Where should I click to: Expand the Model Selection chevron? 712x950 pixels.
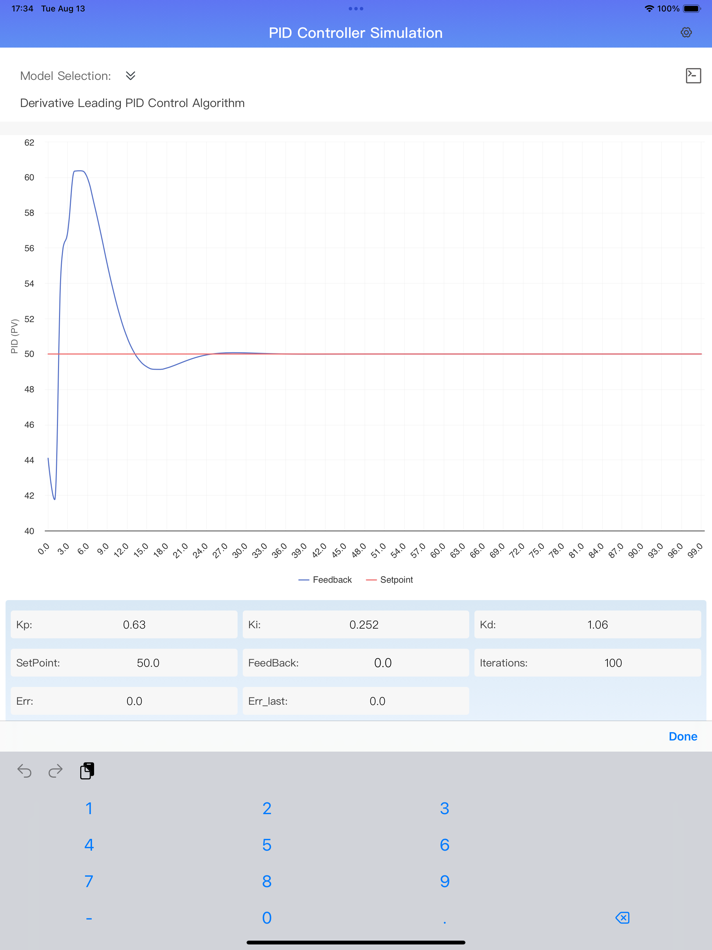(x=130, y=76)
